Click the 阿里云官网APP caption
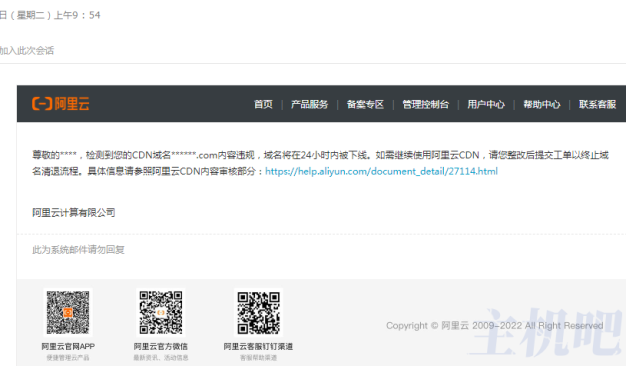Screen dimensions: 626x366 68,346
